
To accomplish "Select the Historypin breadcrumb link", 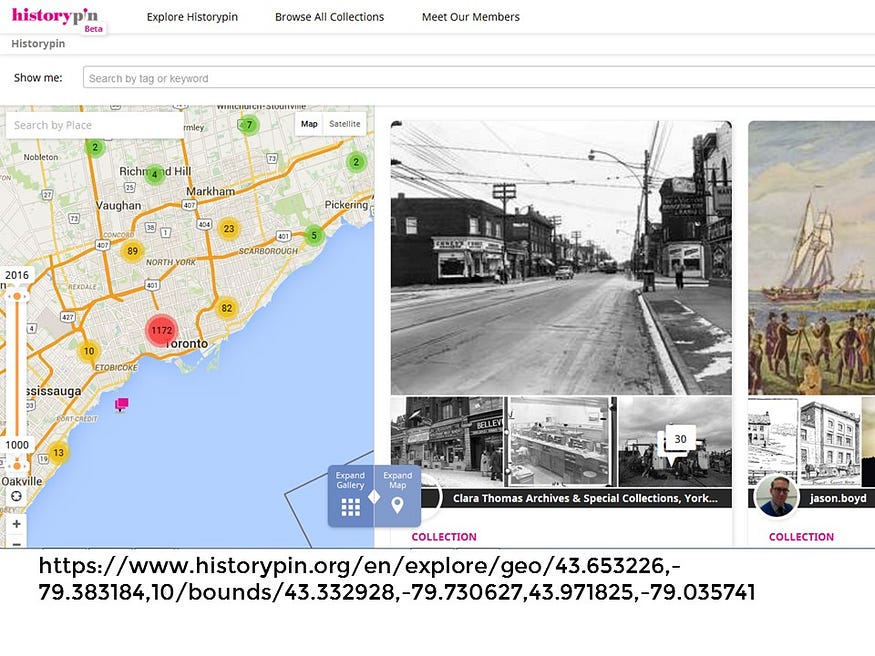I will pos(38,44).
